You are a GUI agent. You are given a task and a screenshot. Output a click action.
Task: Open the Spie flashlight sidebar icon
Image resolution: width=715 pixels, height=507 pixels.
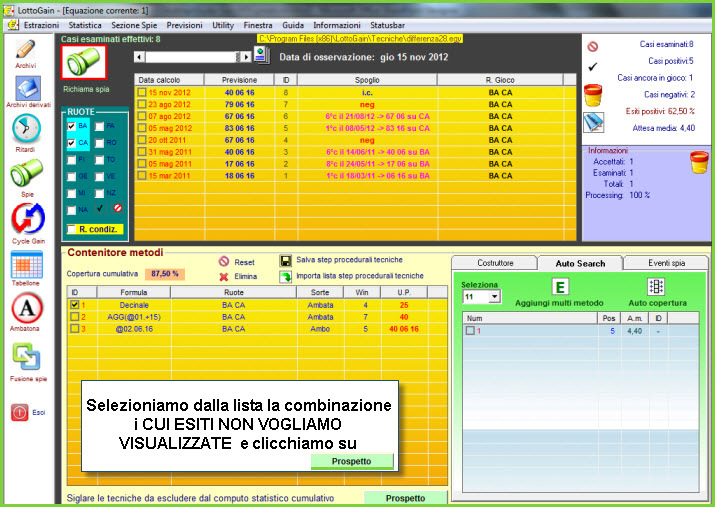click(26, 173)
